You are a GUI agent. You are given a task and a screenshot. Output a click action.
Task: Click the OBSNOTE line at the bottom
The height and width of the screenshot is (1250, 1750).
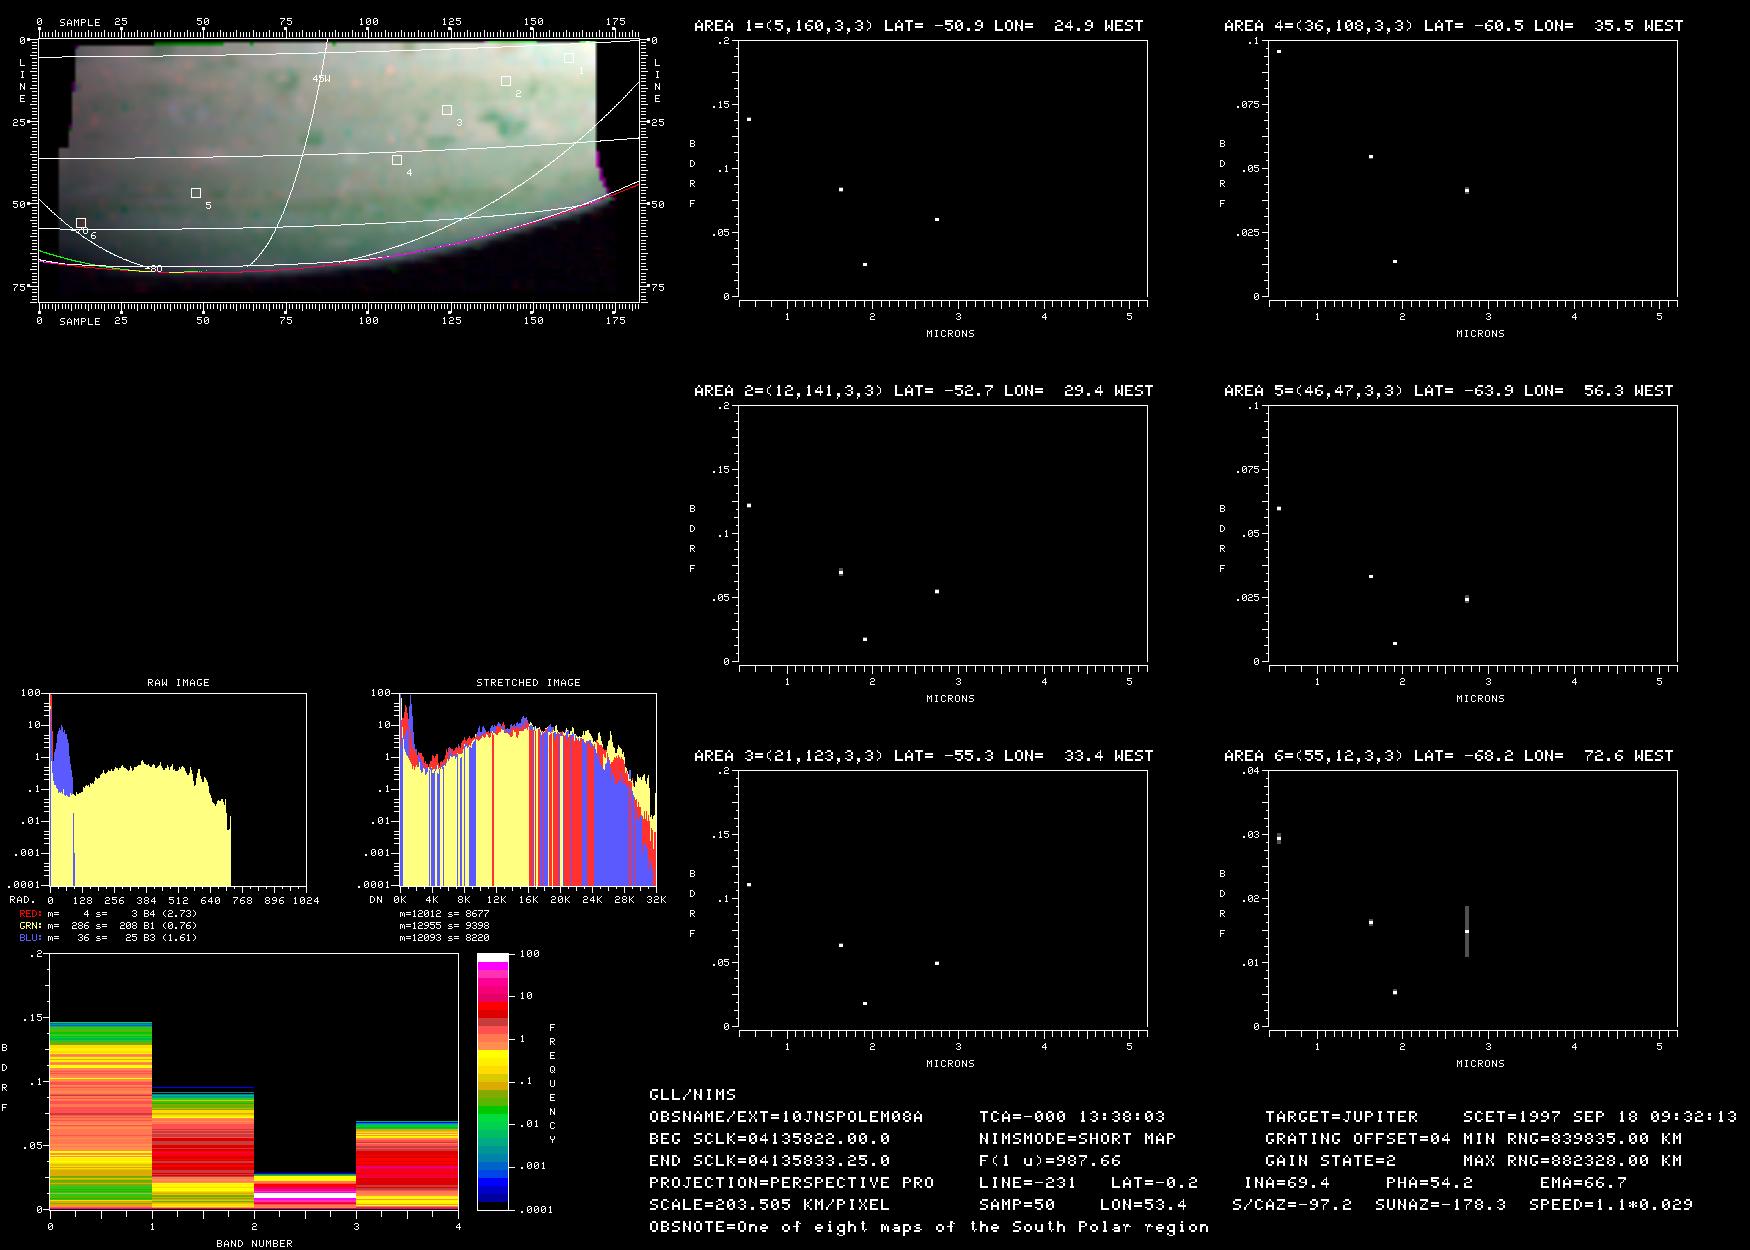click(928, 1226)
